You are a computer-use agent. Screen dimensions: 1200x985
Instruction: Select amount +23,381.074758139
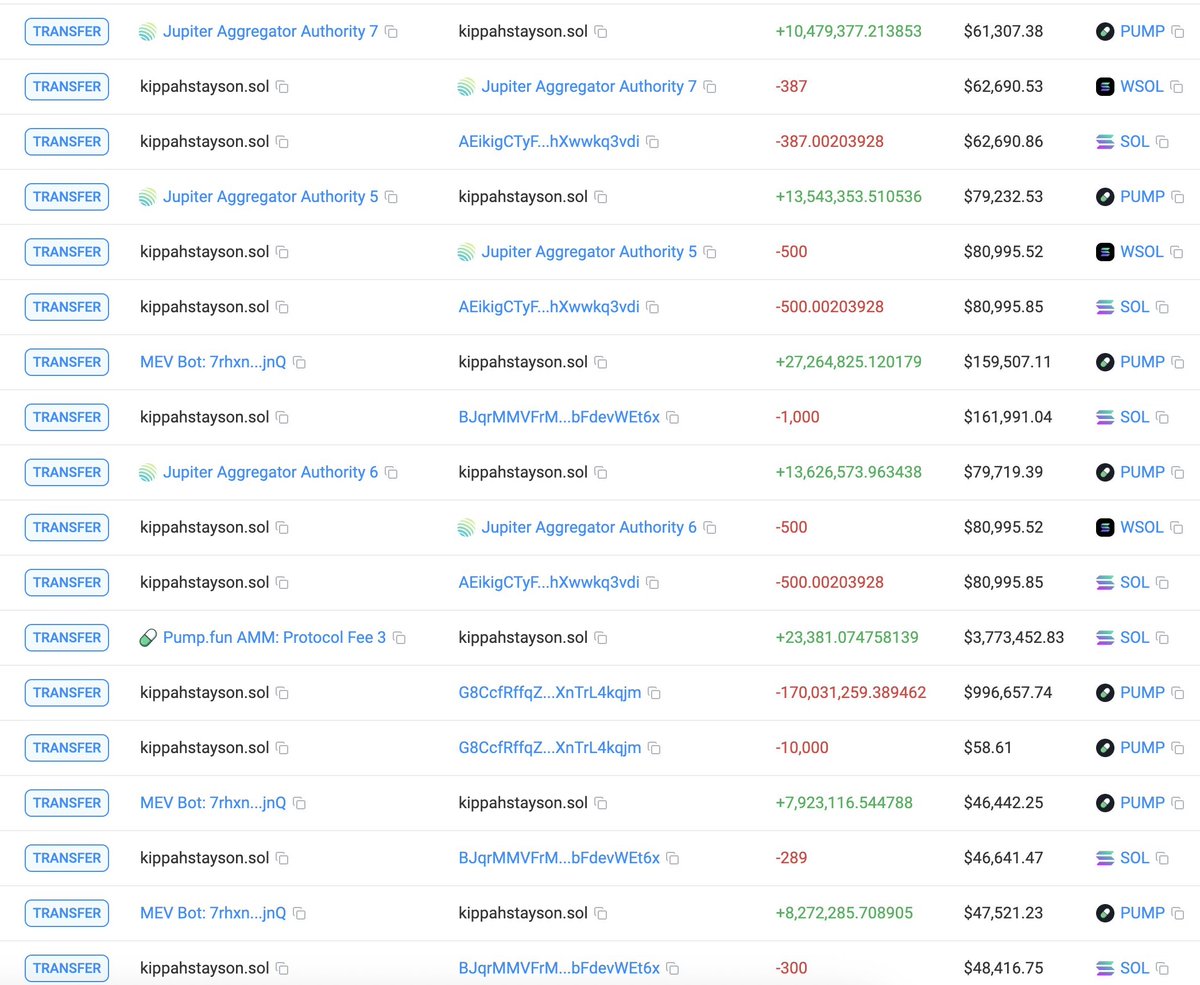click(847, 637)
